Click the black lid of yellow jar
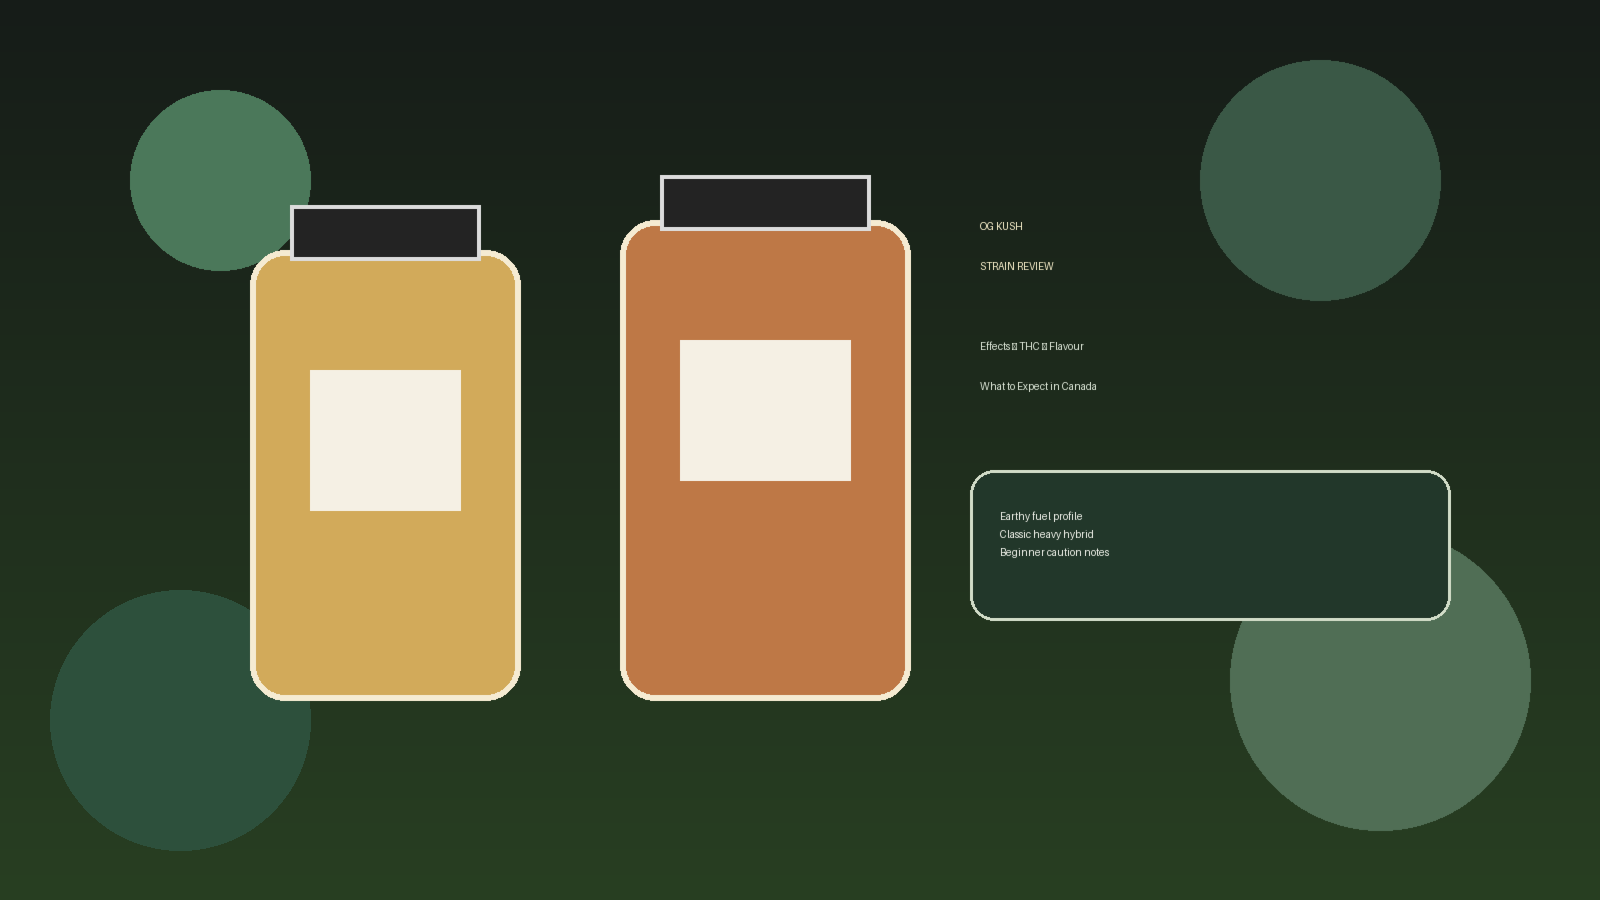 coord(385,233)
